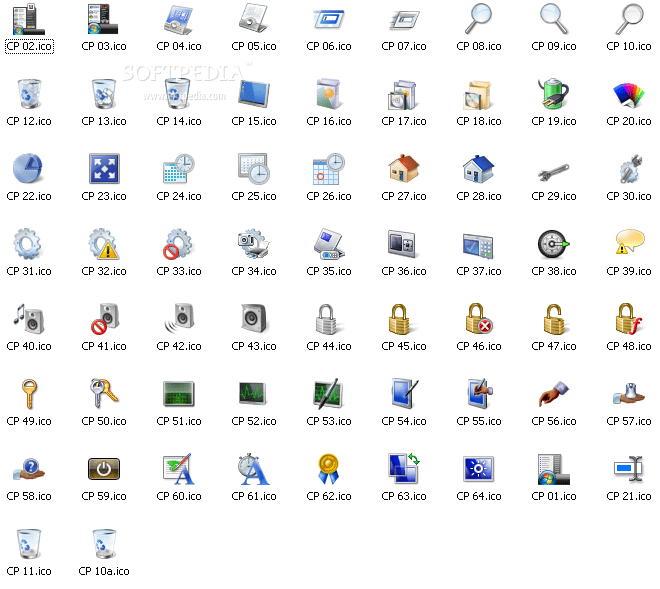Select the CP 50.ico two keys icon
The width and height of the screenshot is (660, 589).
(104, 394)
